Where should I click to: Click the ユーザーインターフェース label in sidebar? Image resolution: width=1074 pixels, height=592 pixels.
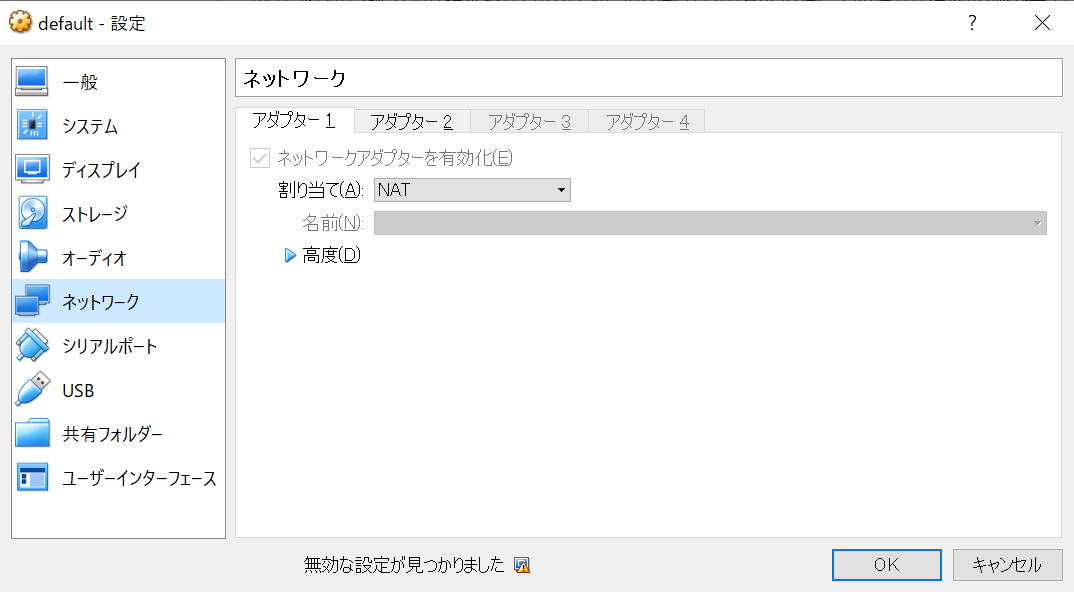(139, 478)
